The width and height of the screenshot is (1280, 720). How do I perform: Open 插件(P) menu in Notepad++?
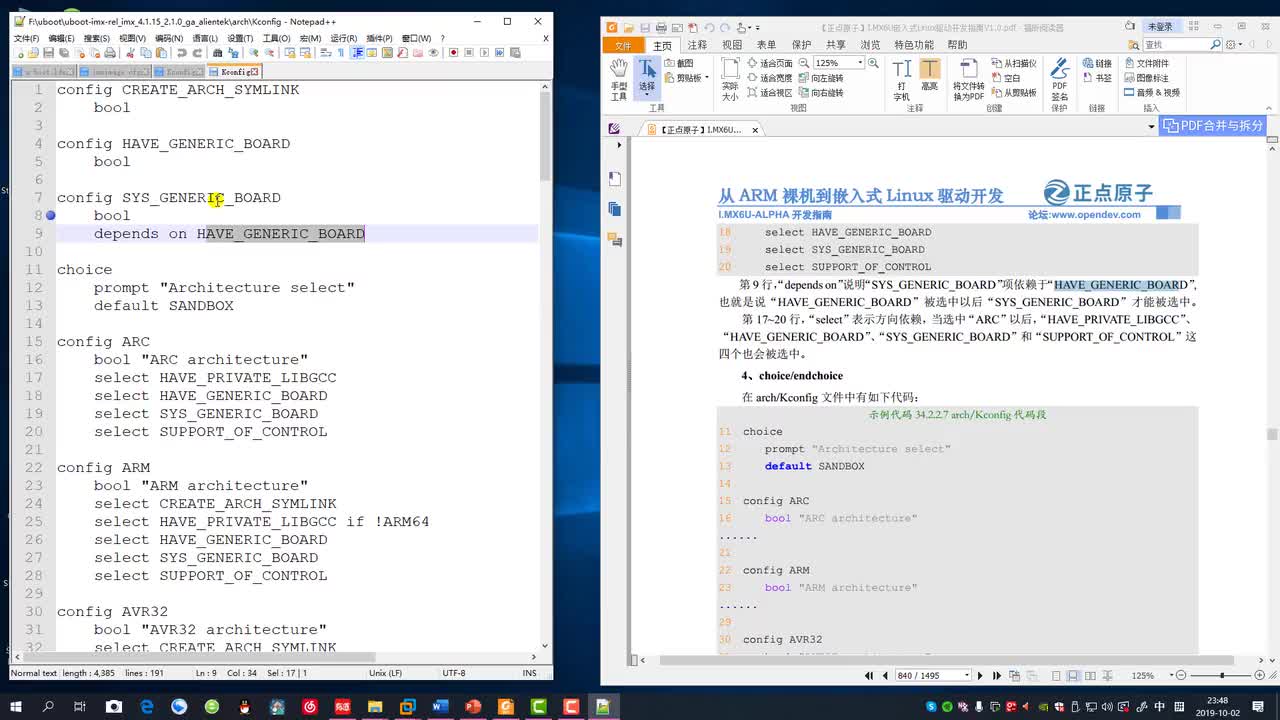(x=379, y=38)
